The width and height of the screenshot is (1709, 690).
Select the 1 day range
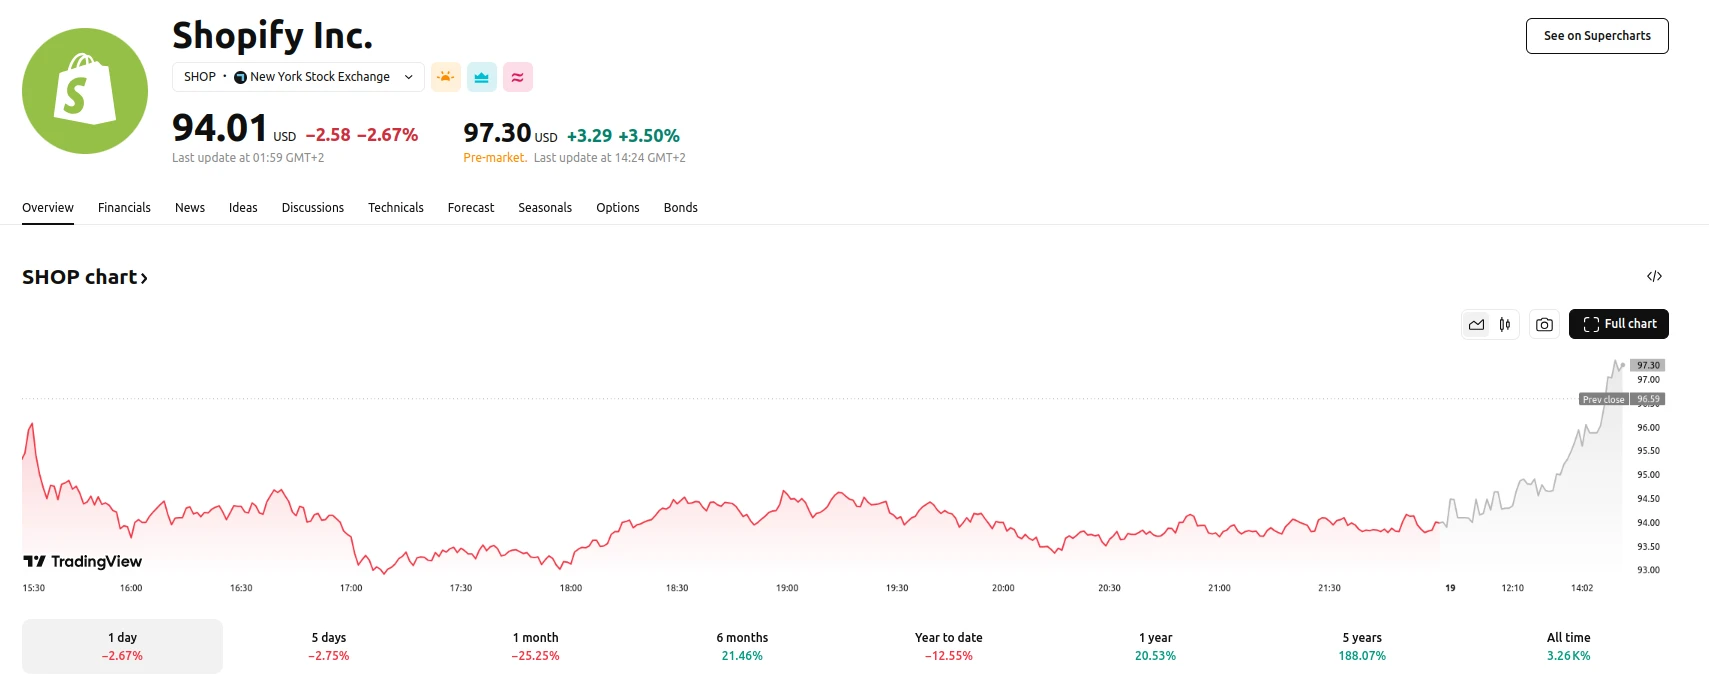click(x=122, y=646)
